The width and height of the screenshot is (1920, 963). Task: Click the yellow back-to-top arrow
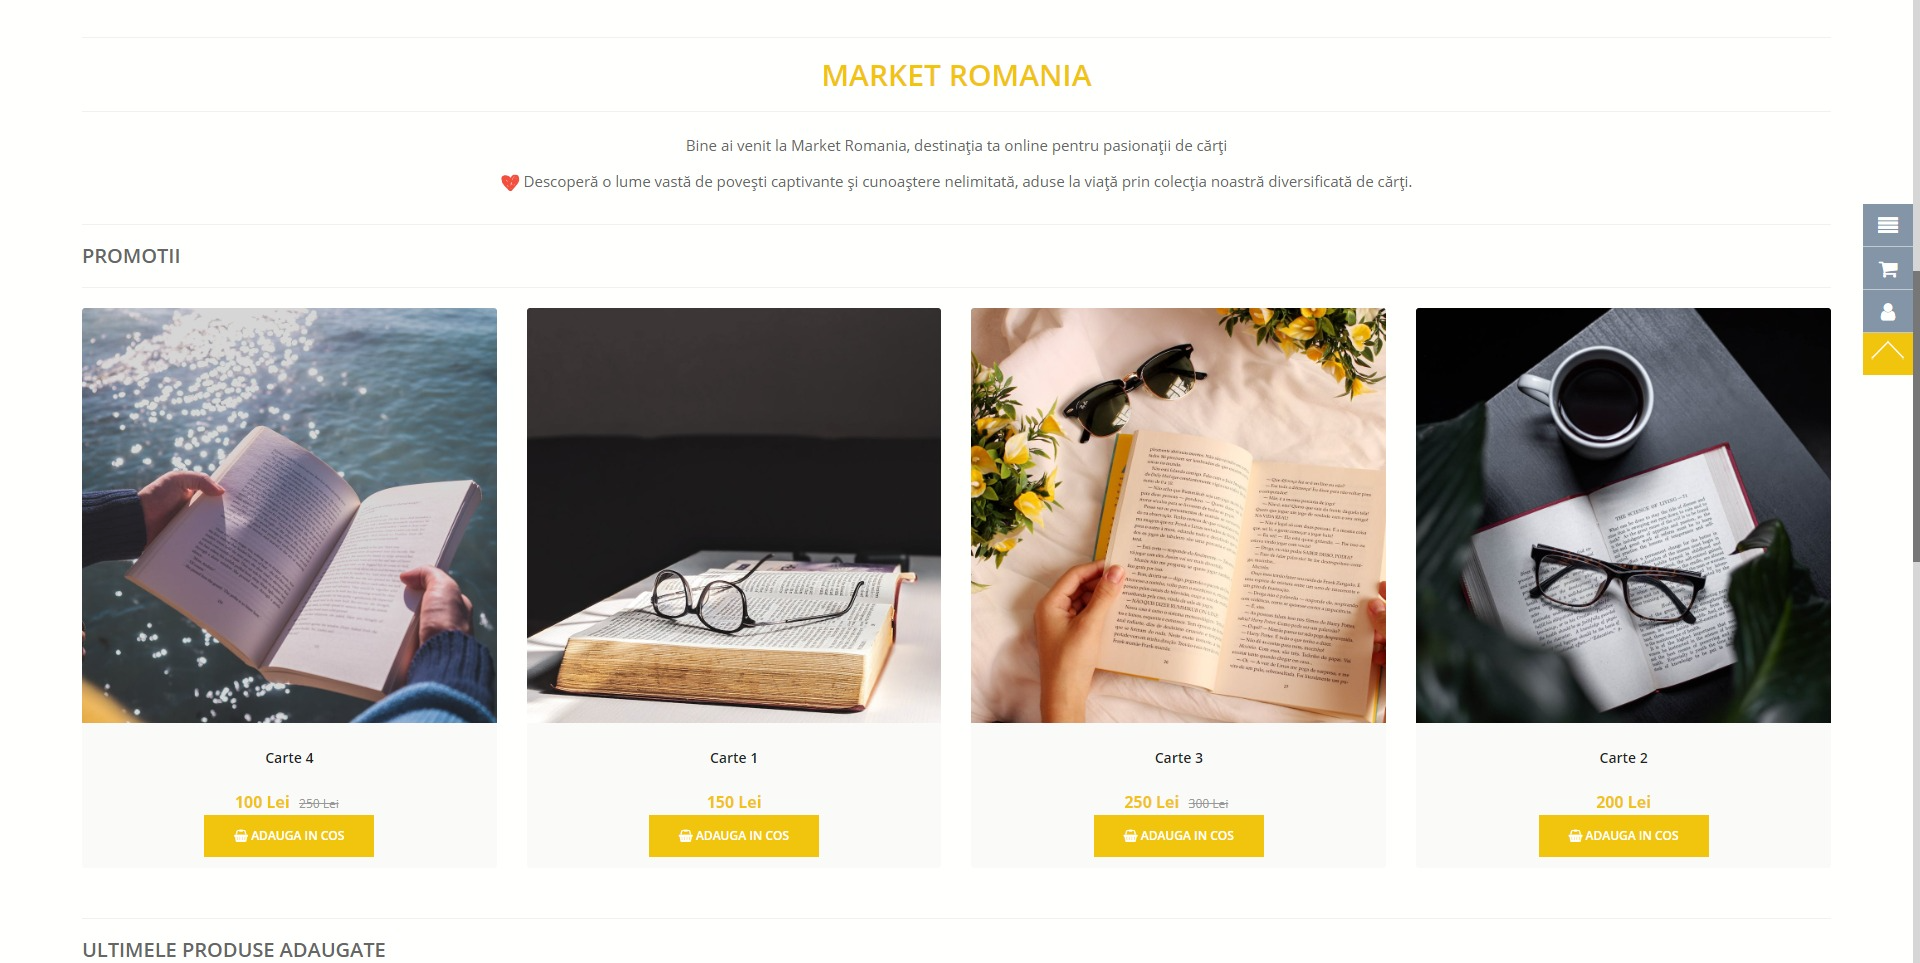coord(1887,354)
